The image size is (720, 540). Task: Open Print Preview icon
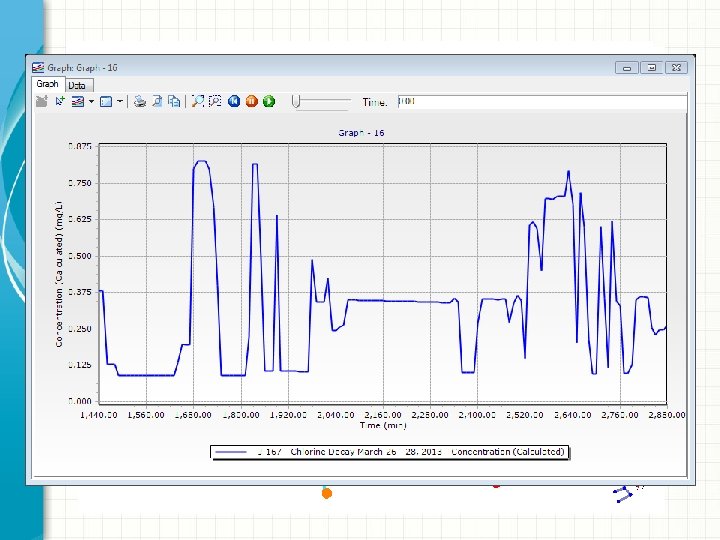coord(157,101)
